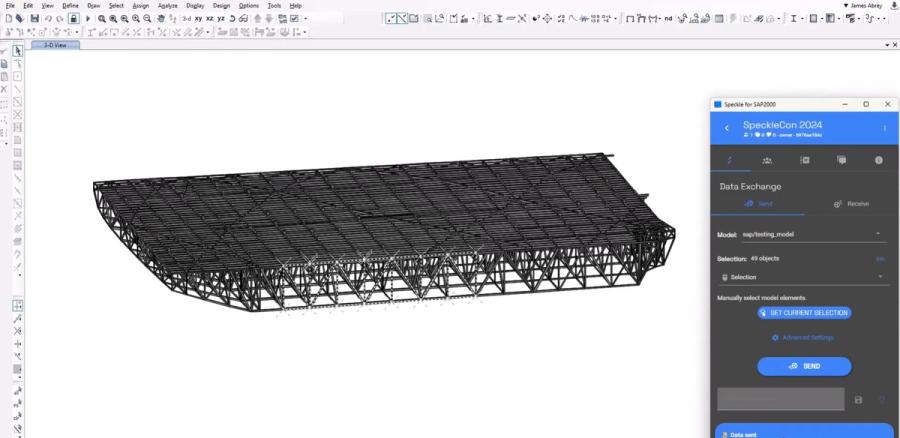Toggle the Send mode in Data Exchange
Image resolution: width=900 pixels, height=438 pixels.
[758, 204]
